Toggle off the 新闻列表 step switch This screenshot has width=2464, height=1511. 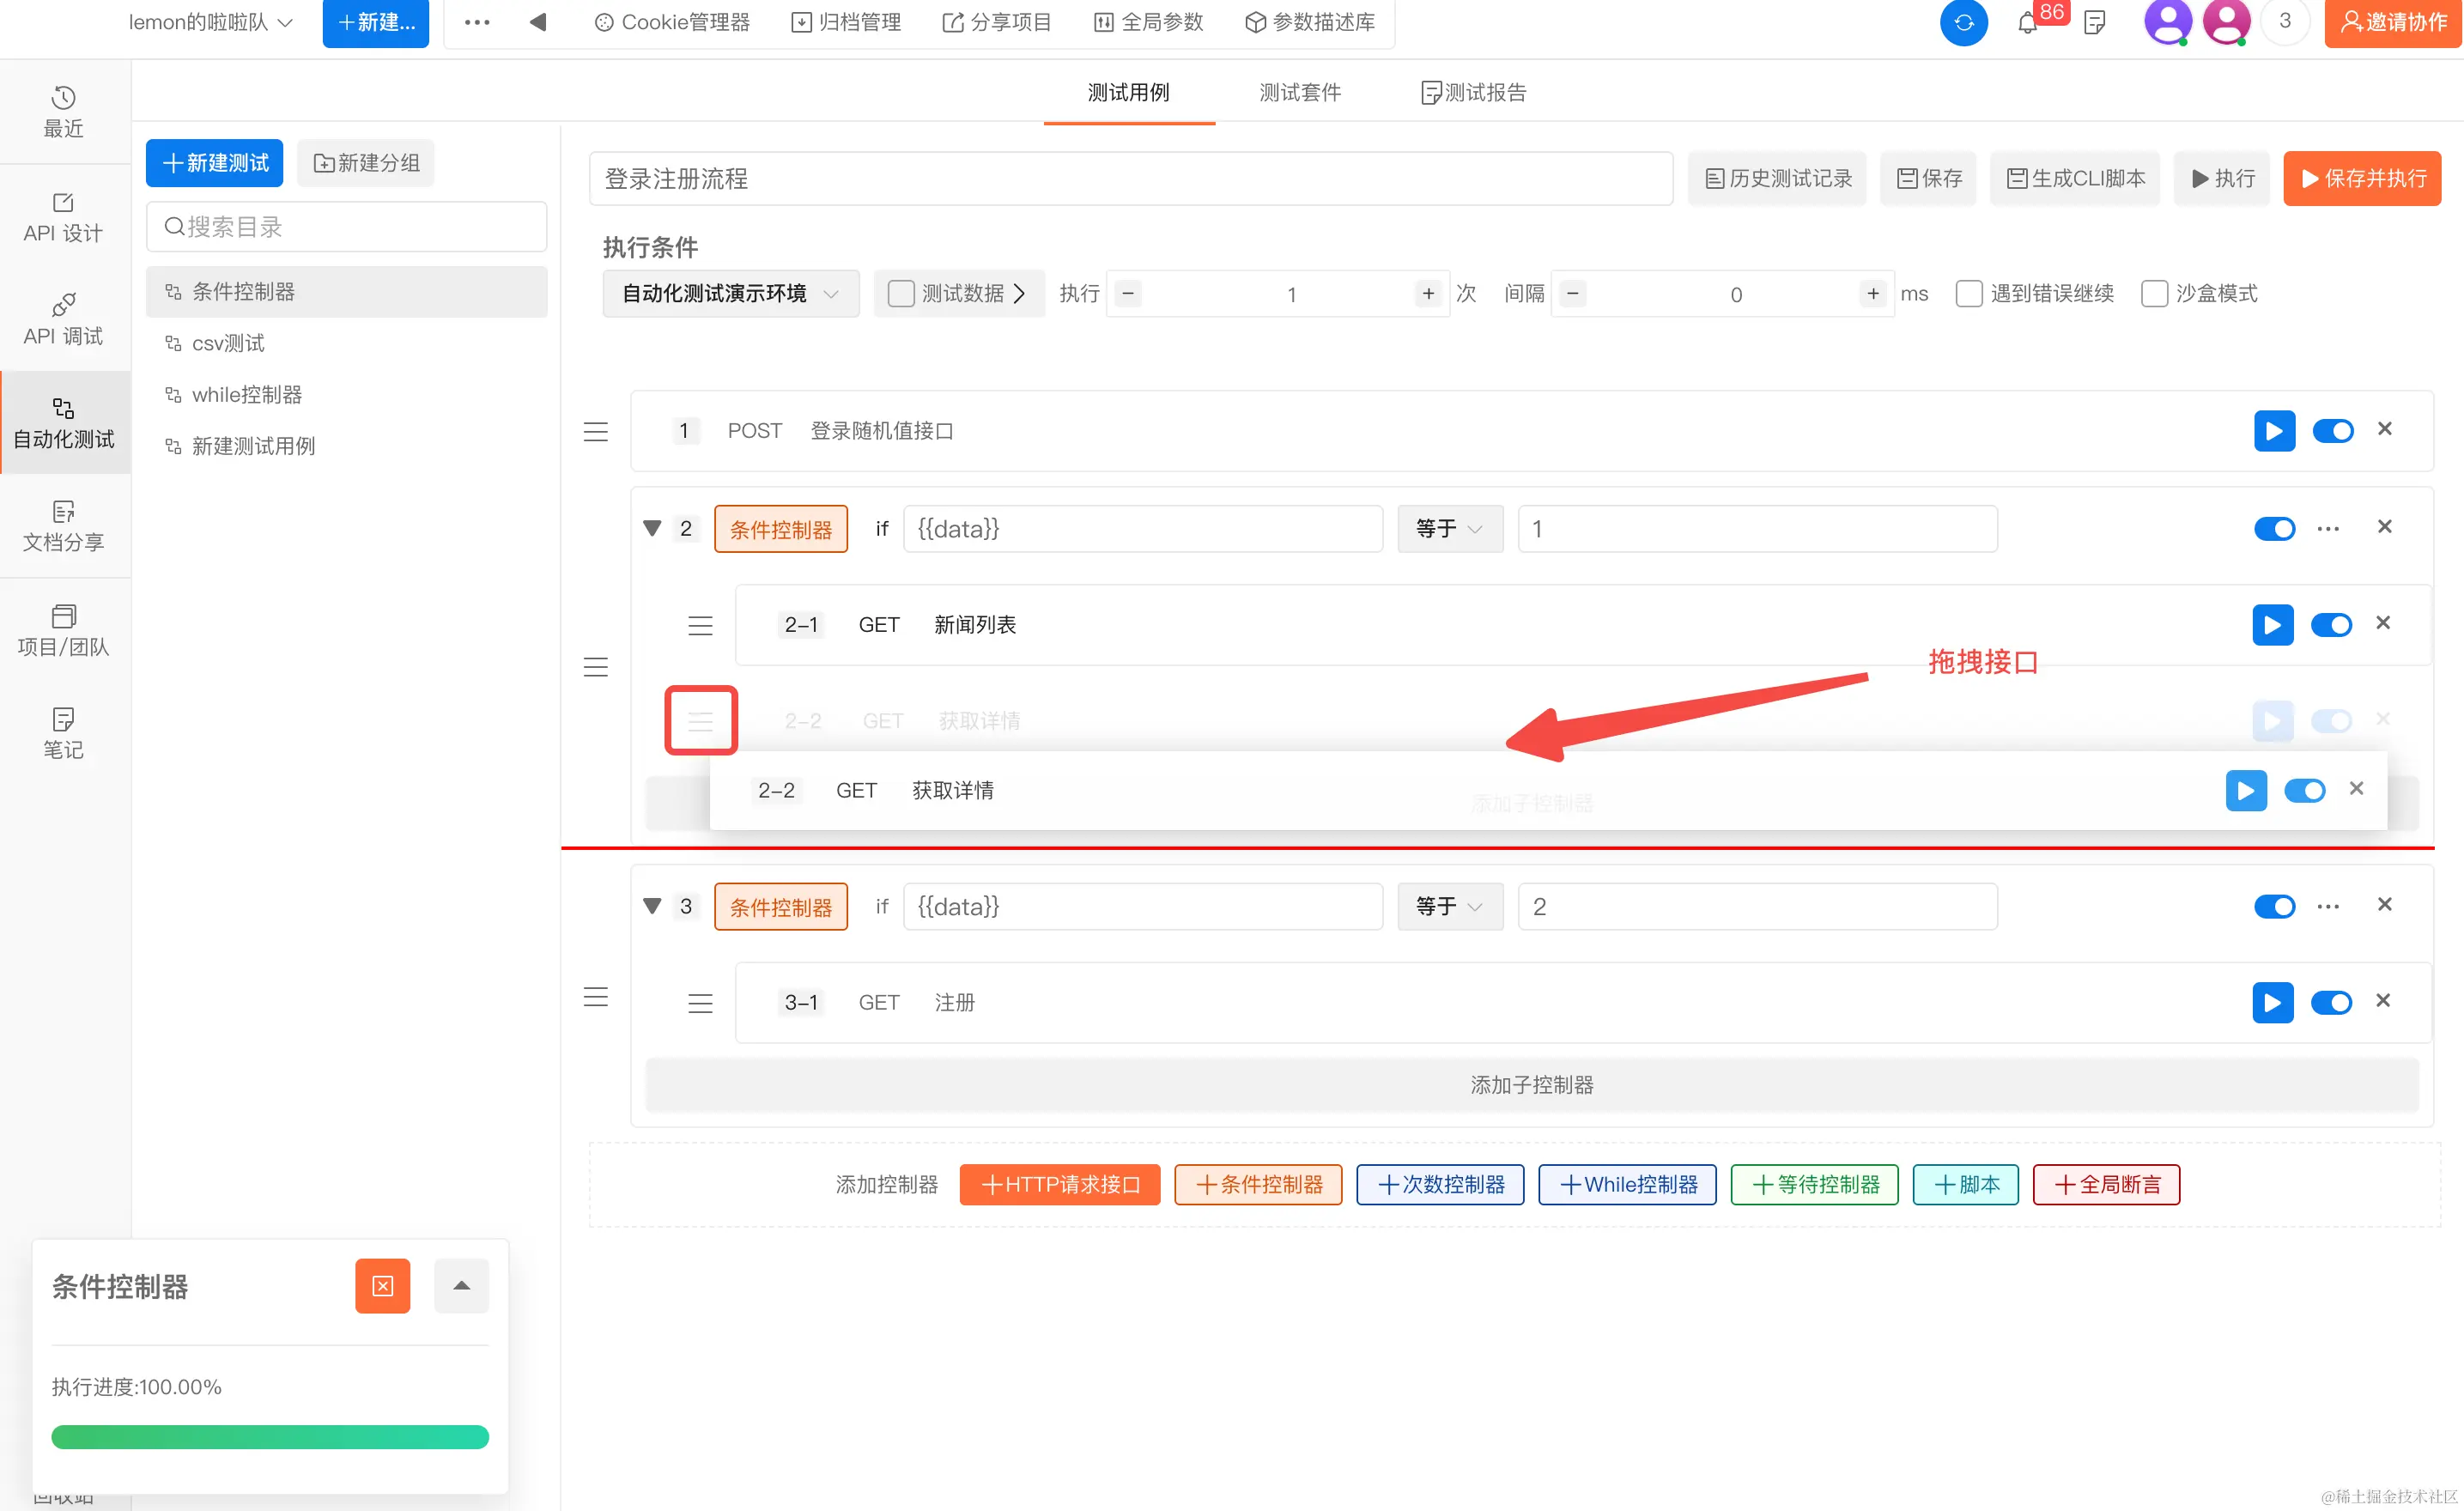(x=2330, y=626)
